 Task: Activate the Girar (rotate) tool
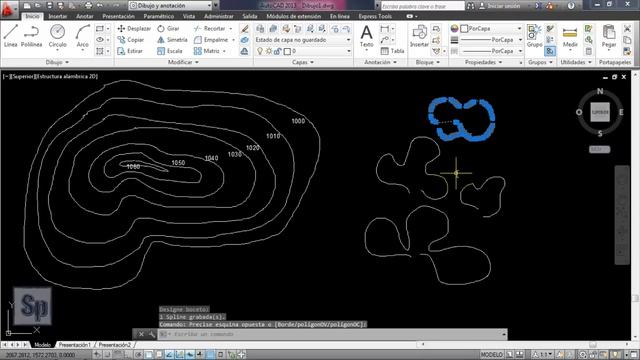(169, 29)
